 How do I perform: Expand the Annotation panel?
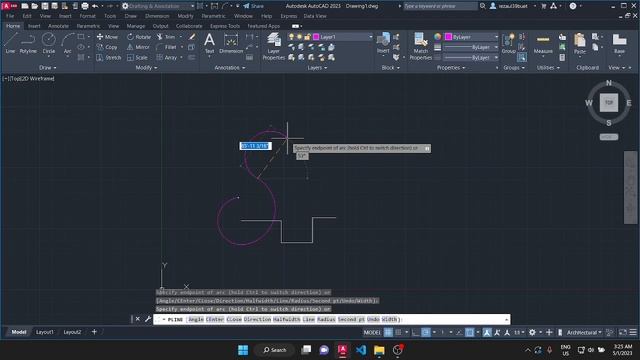230,68
